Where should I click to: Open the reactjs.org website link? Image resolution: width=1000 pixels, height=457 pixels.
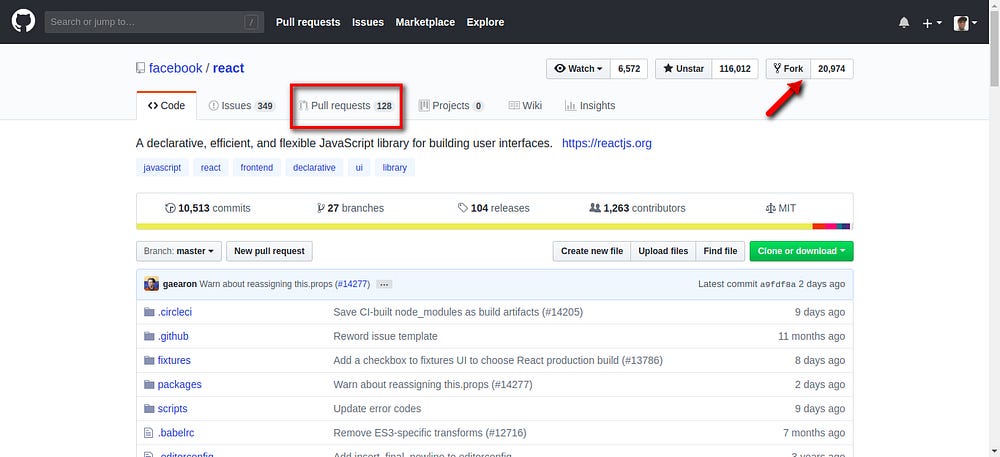(x=607, y=143)
